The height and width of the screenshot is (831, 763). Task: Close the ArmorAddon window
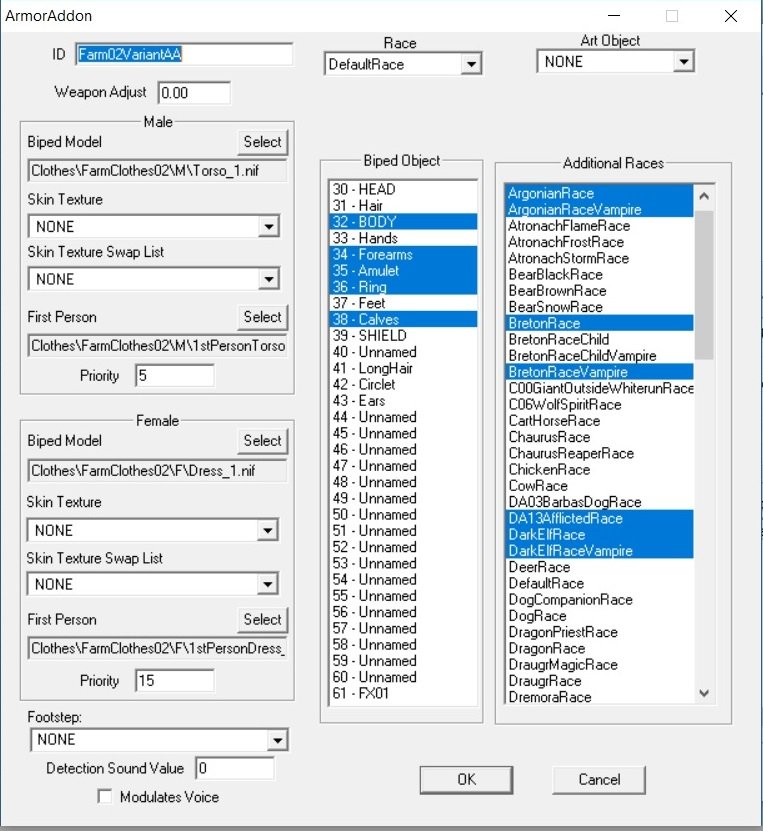(731, 16)
